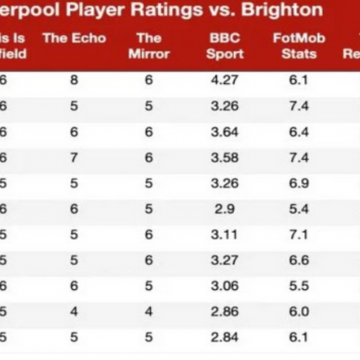The height and width of the screenshot is (360, 360).
Task: Click the BBC Sport value 3.27
Action: pos(225,260)
